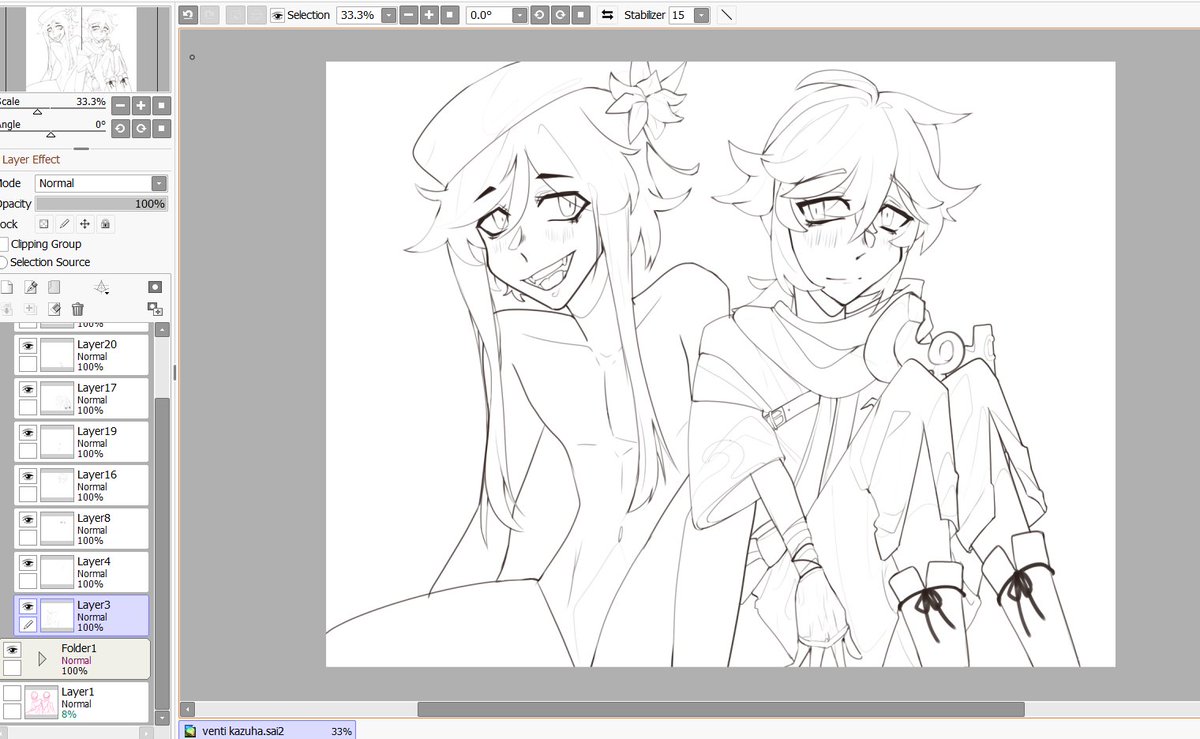Toggle lock transparent pixels icon
The height and width of the screenshot is (739, 1200).
pos(44,225)
